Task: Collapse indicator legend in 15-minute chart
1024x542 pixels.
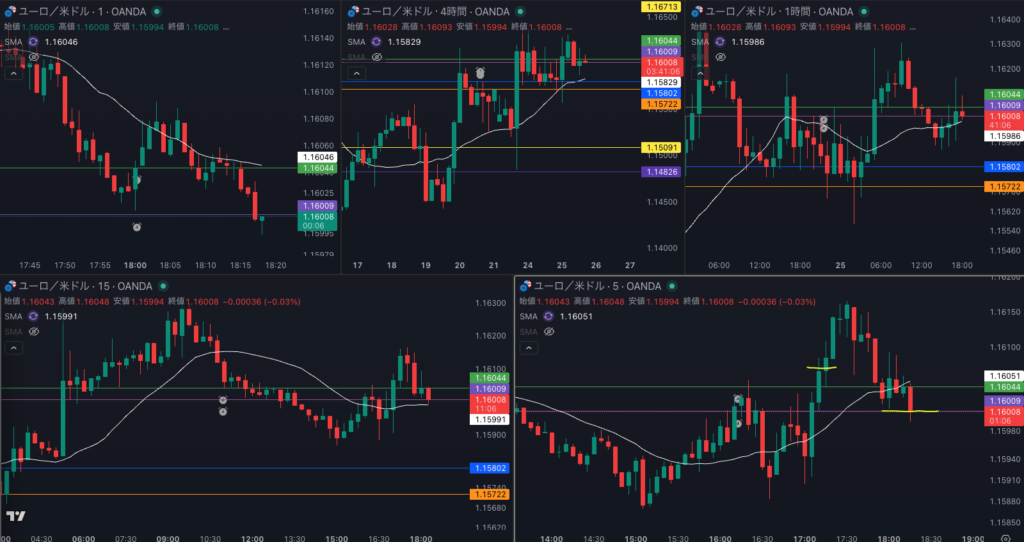Action: coord(14,347)
